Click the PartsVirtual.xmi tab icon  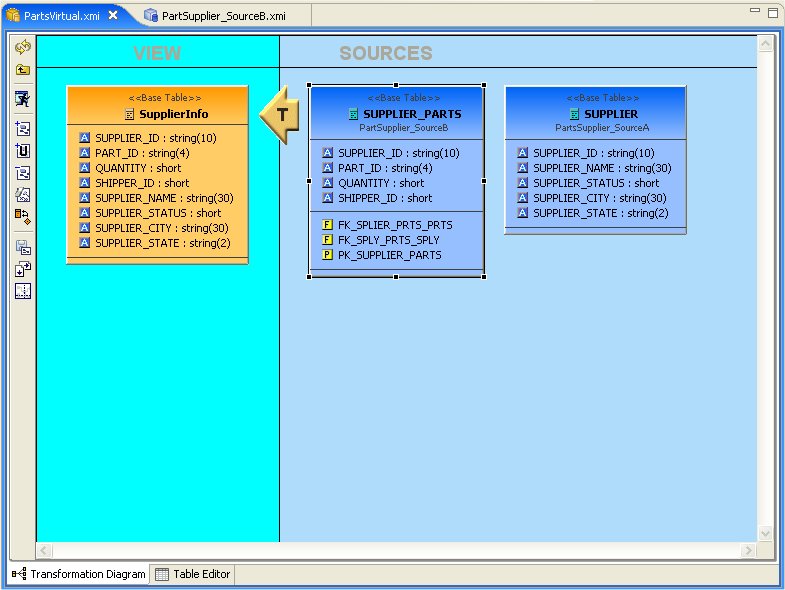(13, 15)
